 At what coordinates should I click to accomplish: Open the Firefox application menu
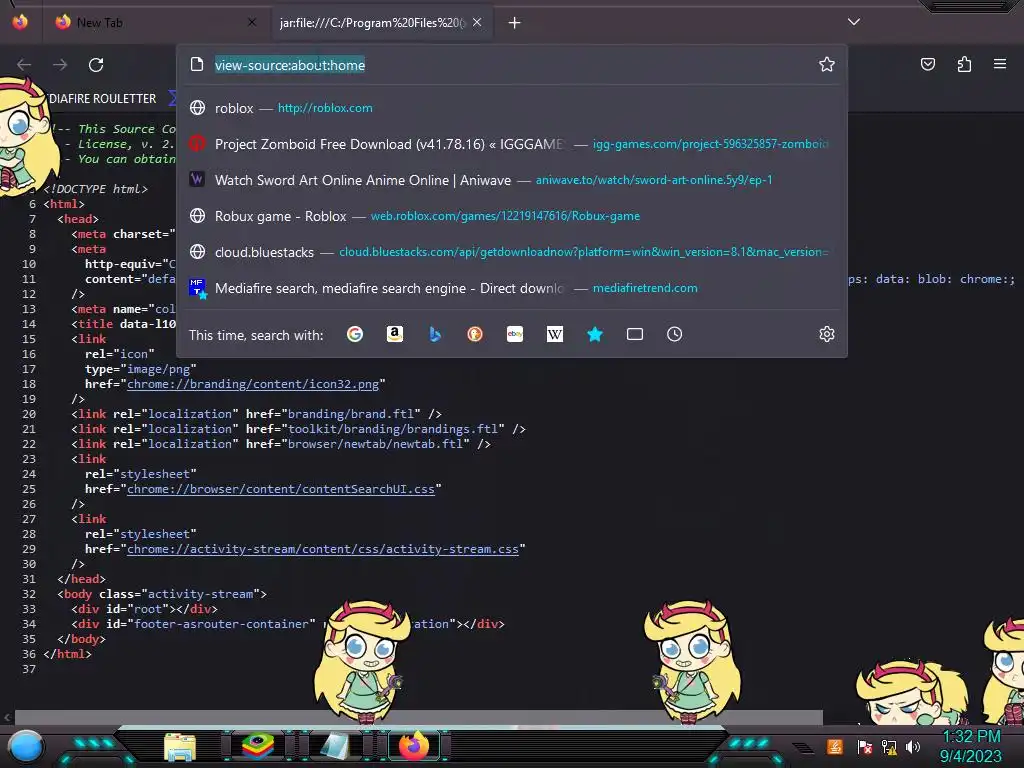pyautogui.click(x=1000, y=64)
